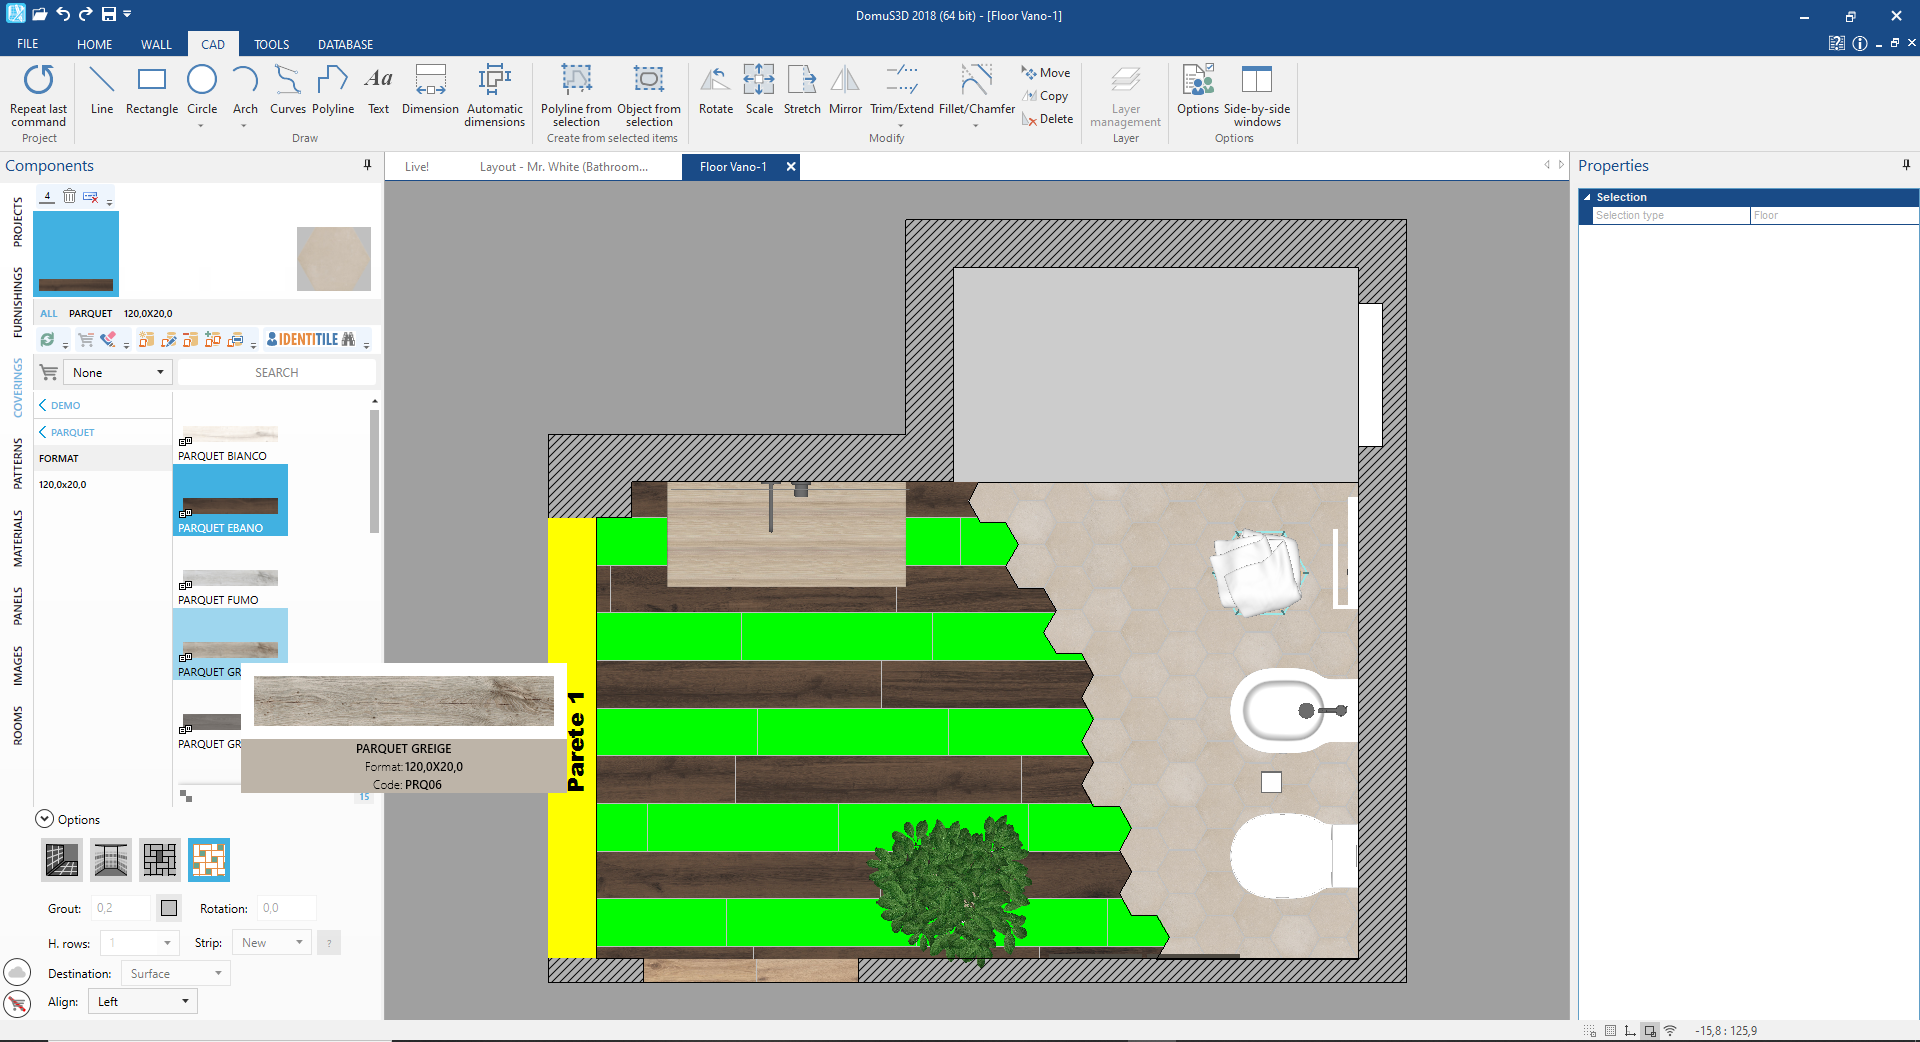Screen dimensions: 1920x1042
Task: Select the room-corner laying mode icon
Action: click(62, 860)
